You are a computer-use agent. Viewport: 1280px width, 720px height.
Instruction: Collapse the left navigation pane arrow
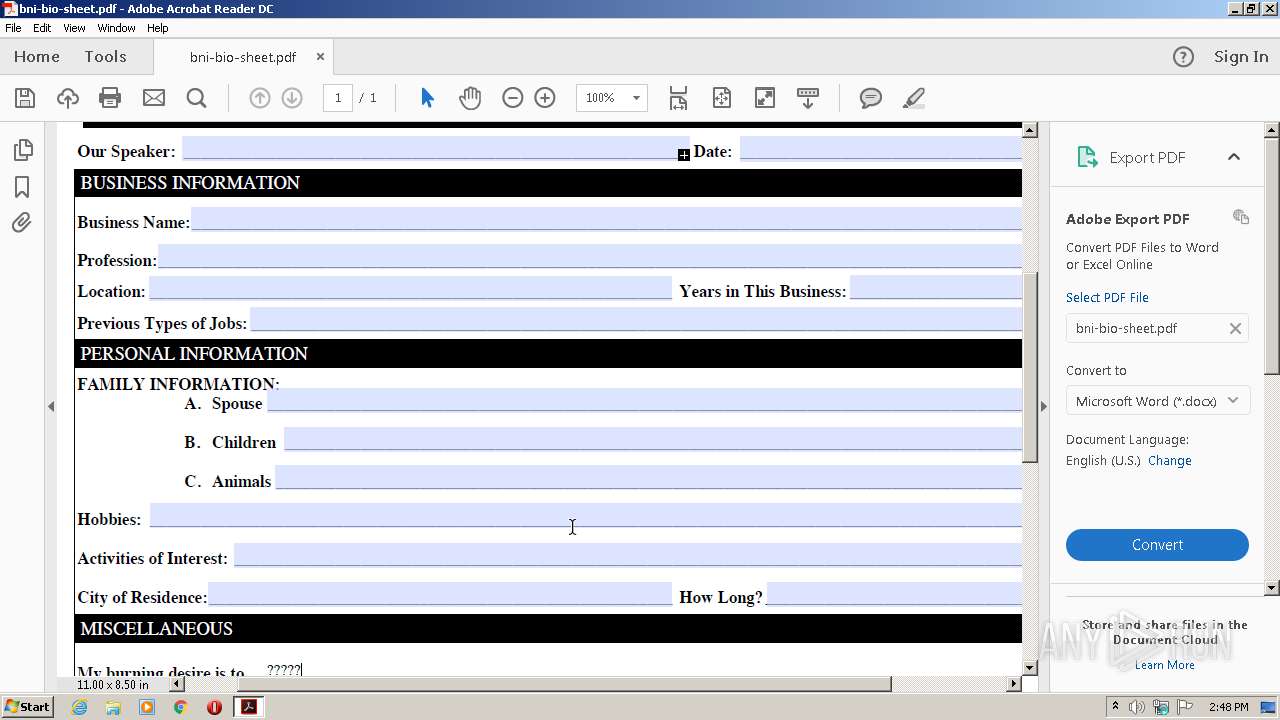click(x=51, y=406)
